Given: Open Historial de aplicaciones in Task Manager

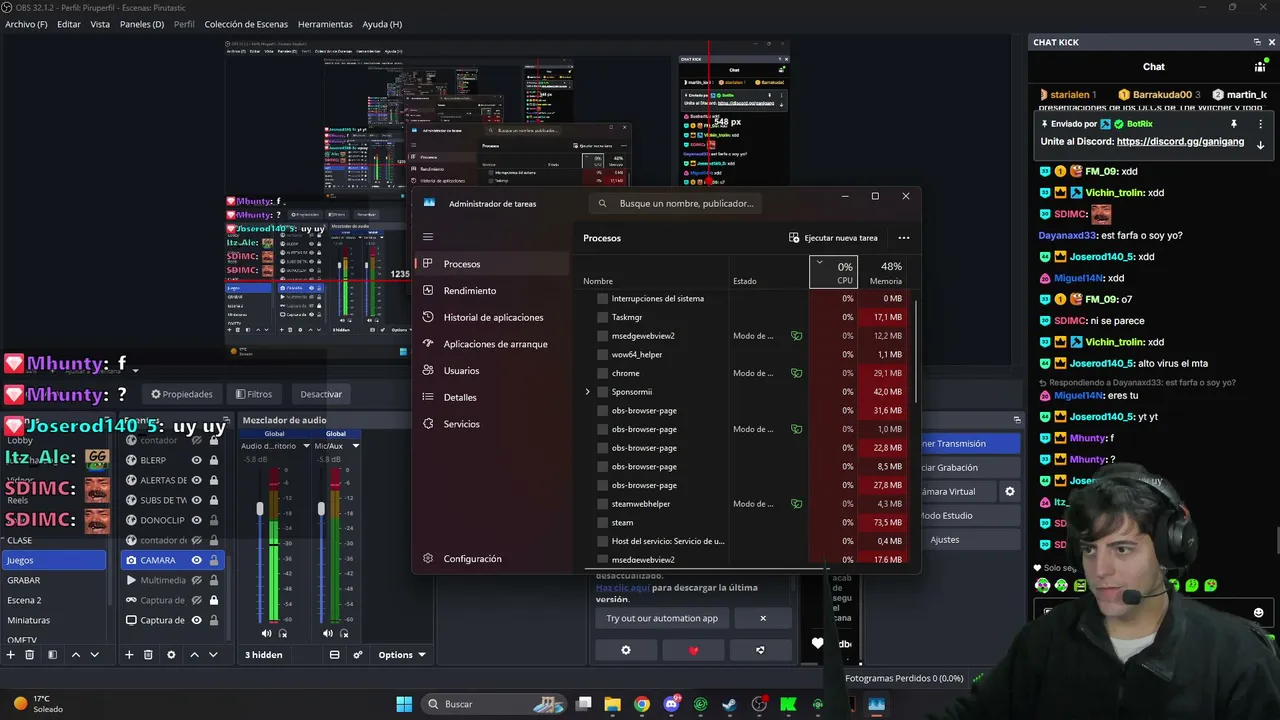Looking at the screenshot, I should coord(493,317).
